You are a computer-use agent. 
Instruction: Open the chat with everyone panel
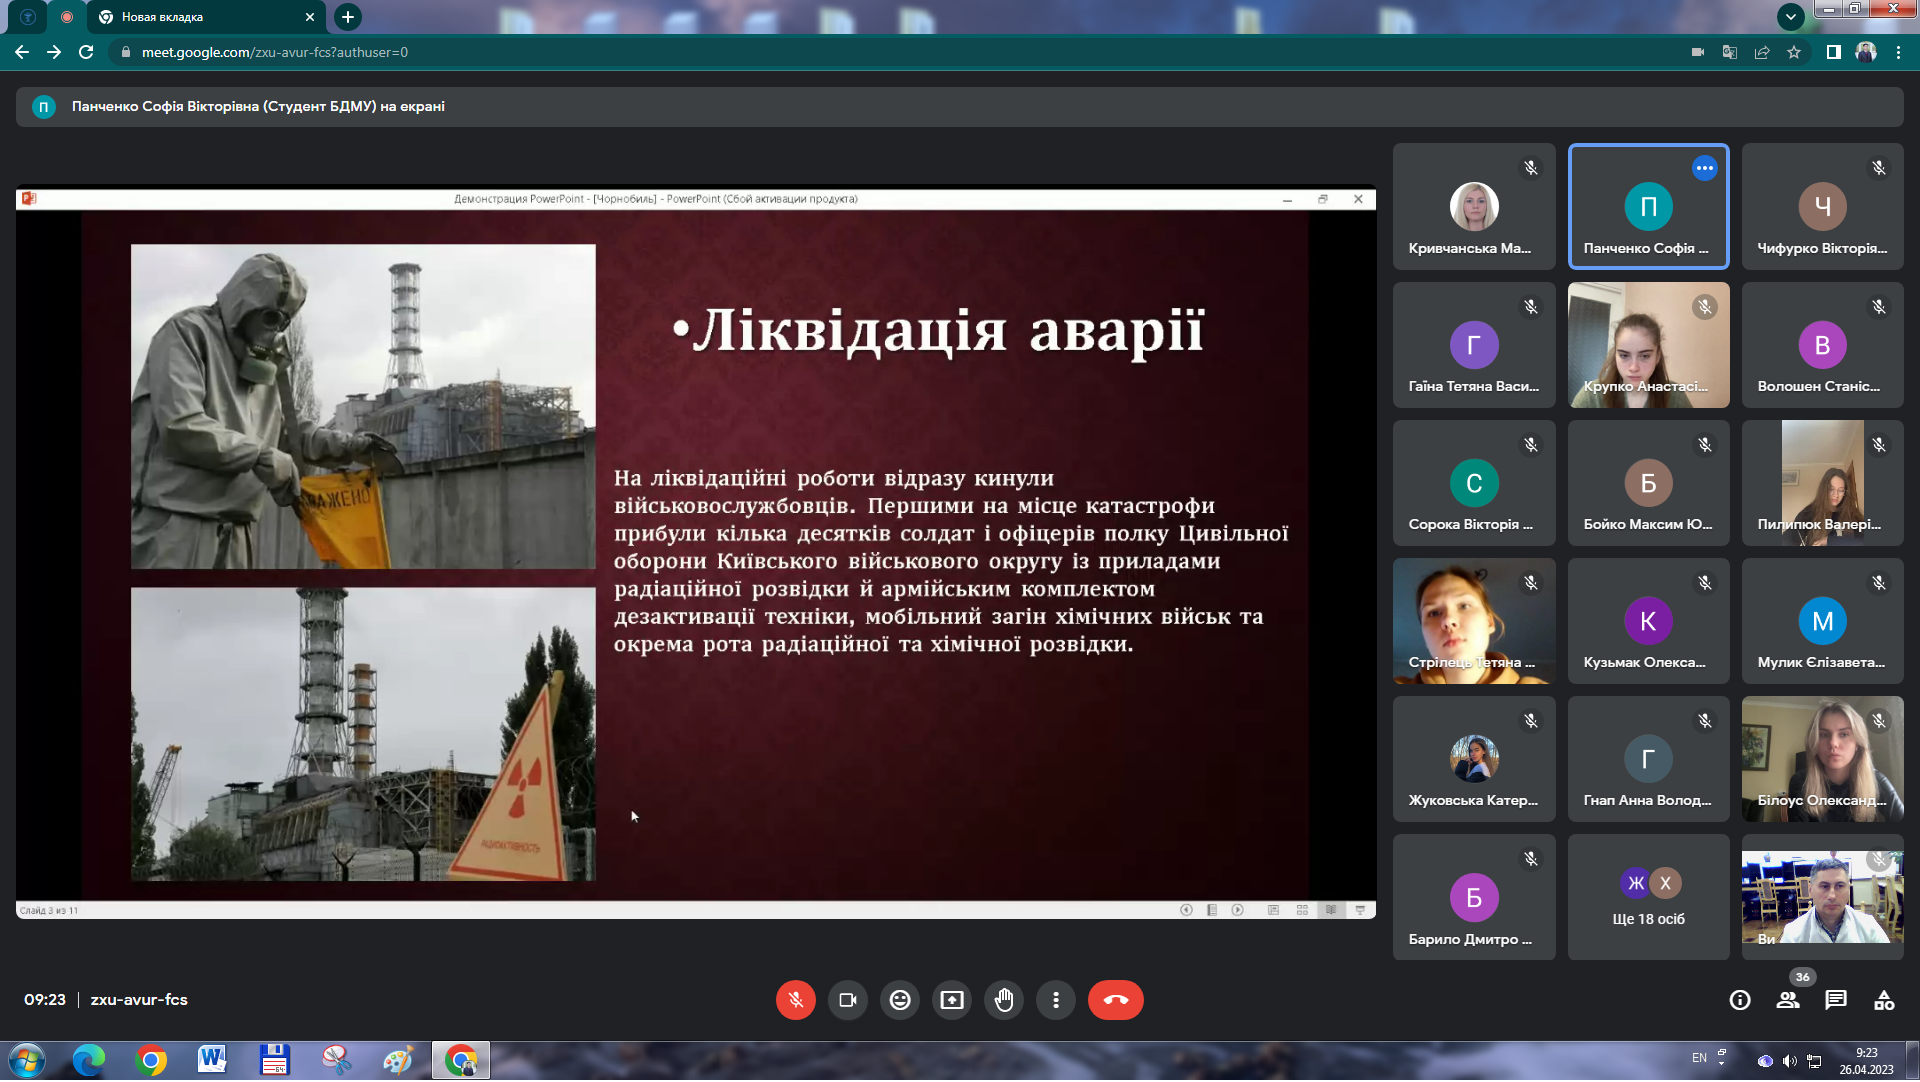1836,1000
